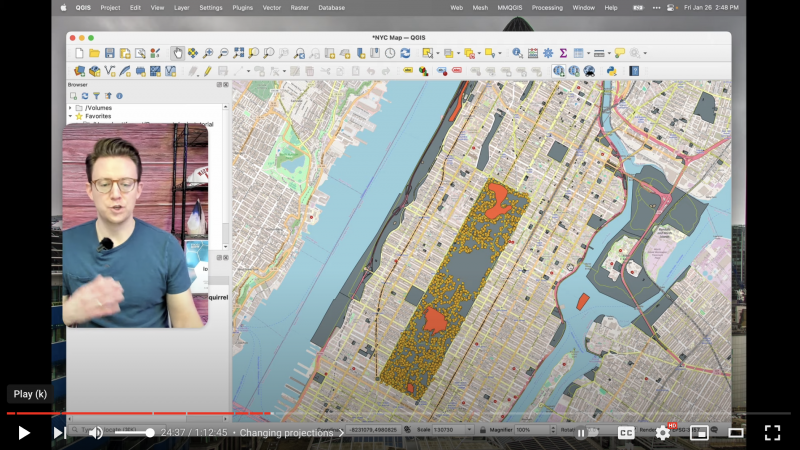Image resolution: width=800 pixels, height=450 pixels.
Task: Click the layer diagram options icon
Action: click(x=423, y=71)
